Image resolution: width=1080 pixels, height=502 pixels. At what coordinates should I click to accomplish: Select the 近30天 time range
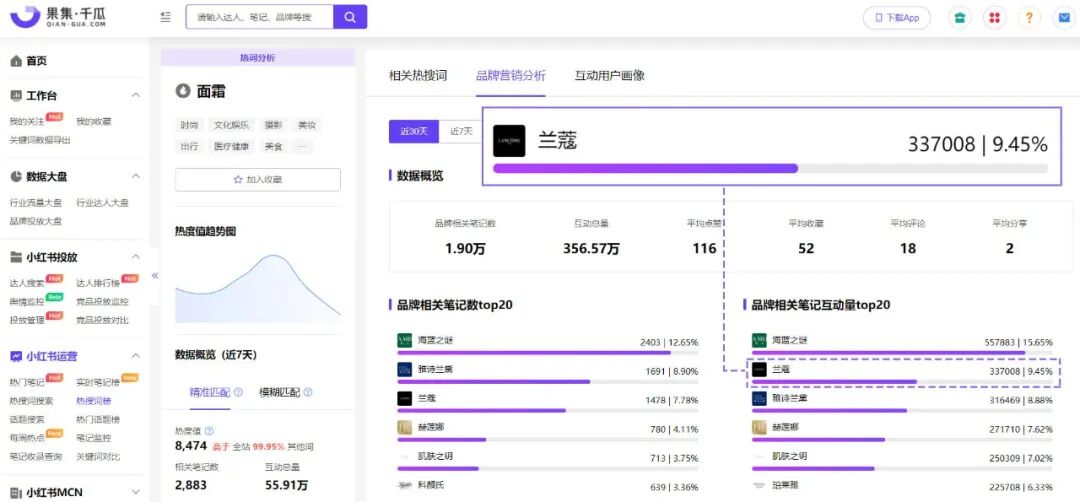pos(414,131)
